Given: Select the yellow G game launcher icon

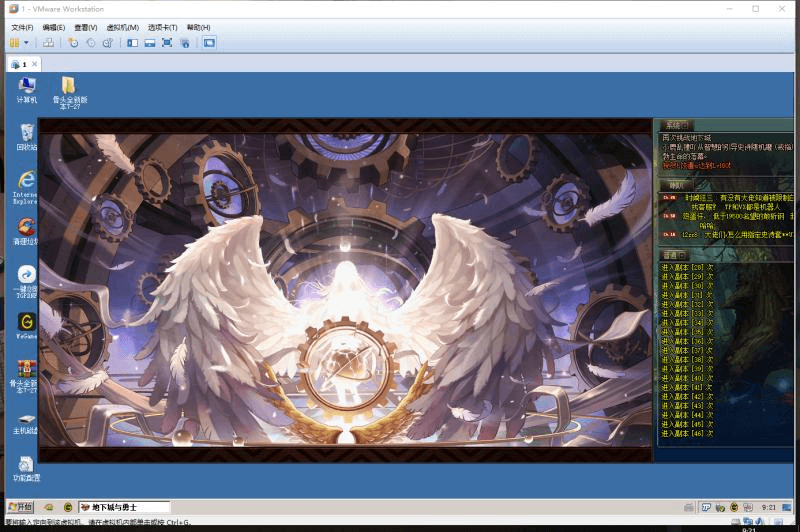Looking at the screenshot, I should coord(27,325).
